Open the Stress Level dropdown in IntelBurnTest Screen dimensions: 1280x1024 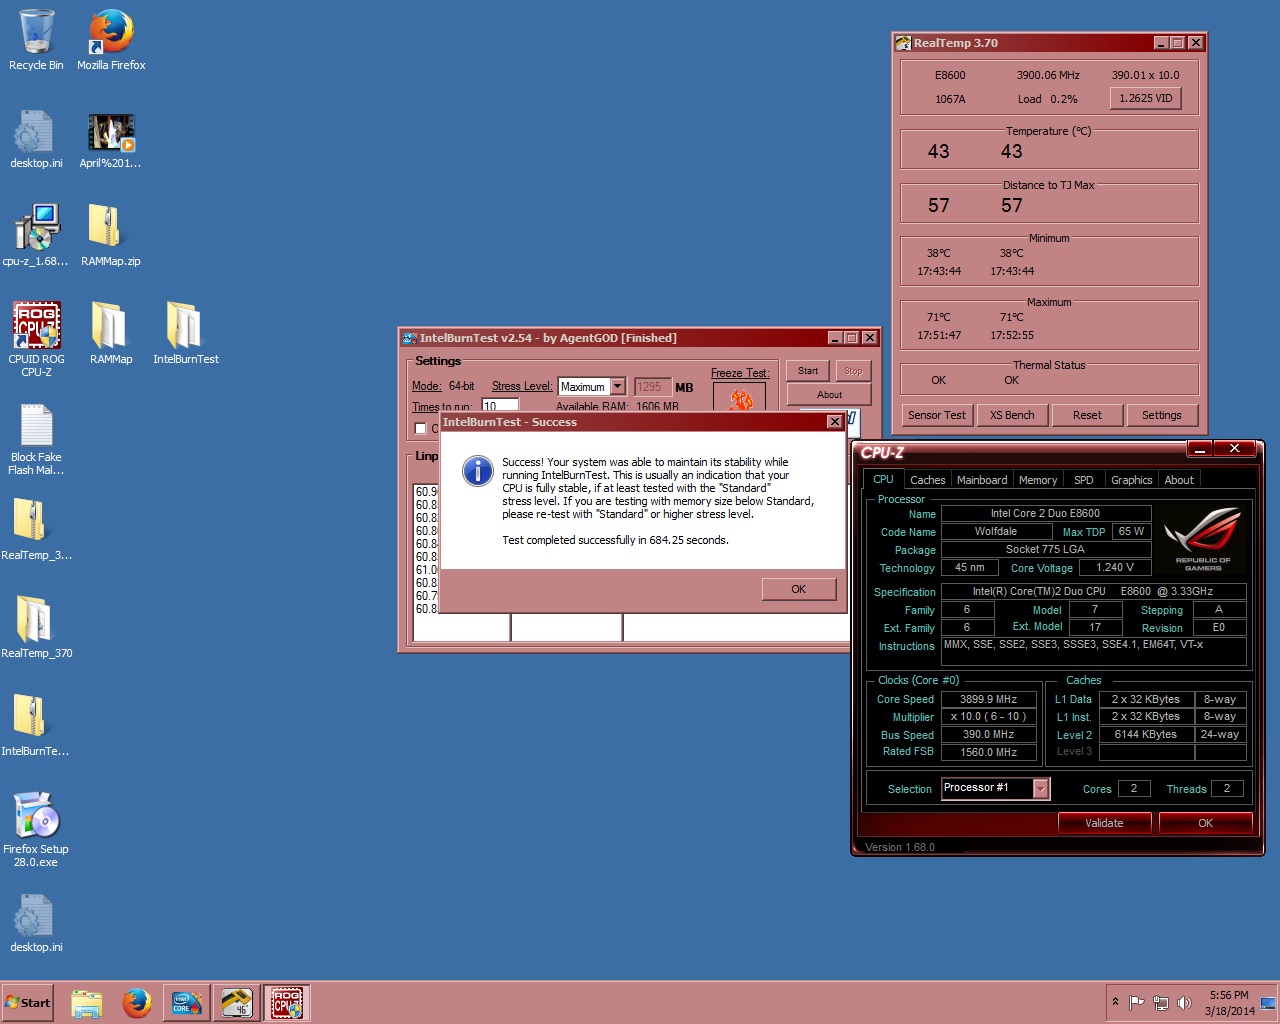pos(618,387)
